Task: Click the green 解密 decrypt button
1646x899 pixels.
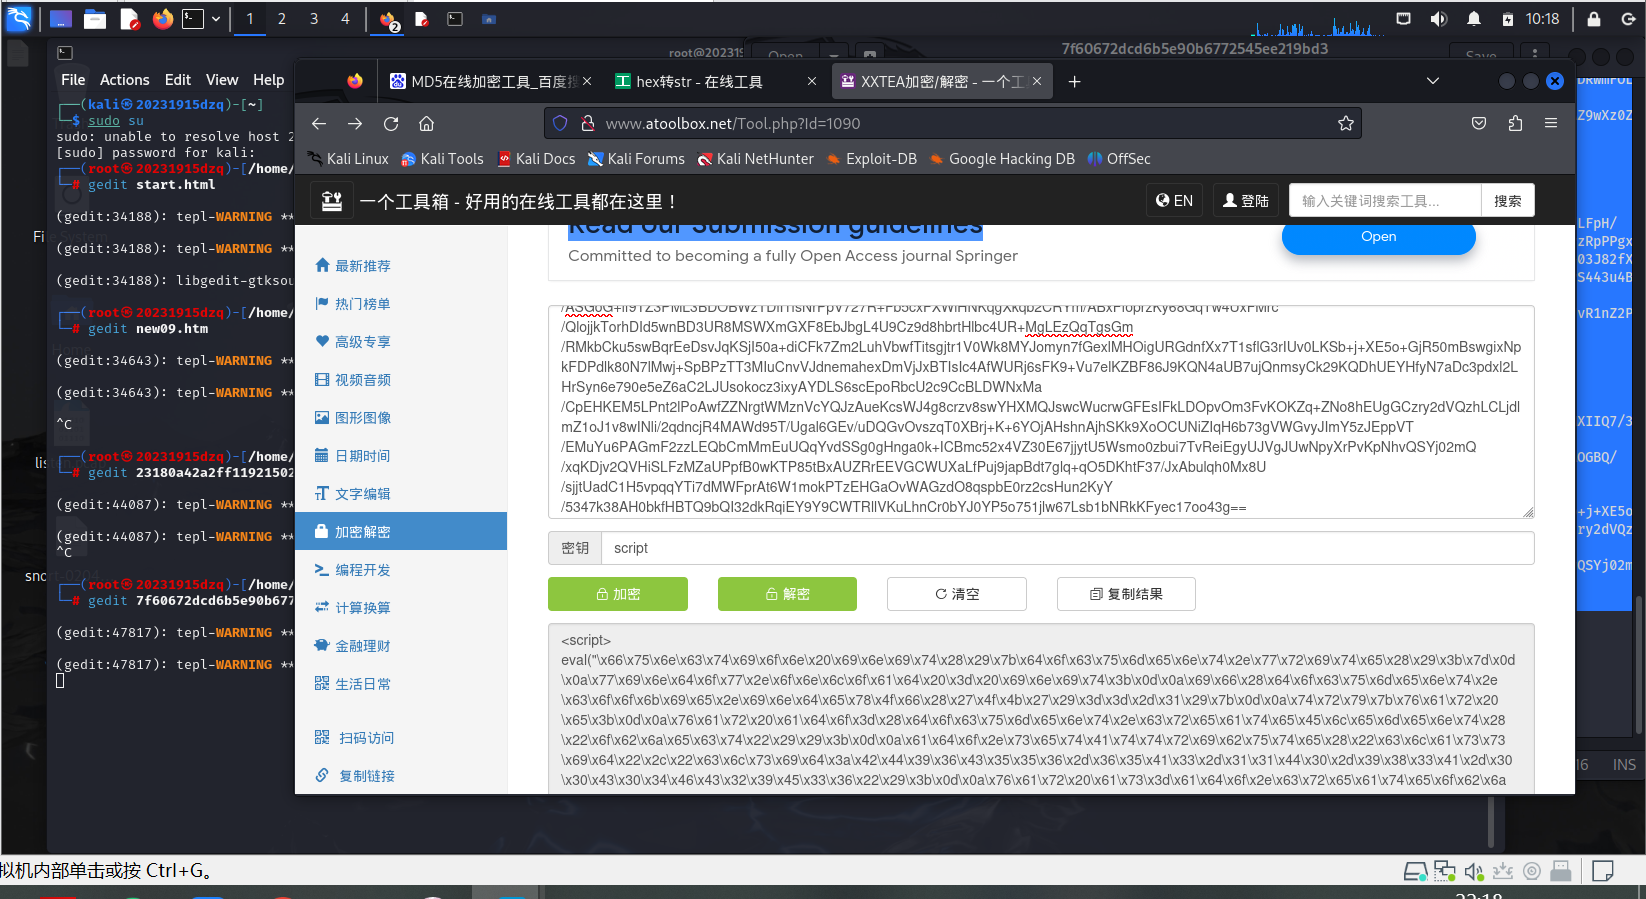Action: click(x=787, y=594)
